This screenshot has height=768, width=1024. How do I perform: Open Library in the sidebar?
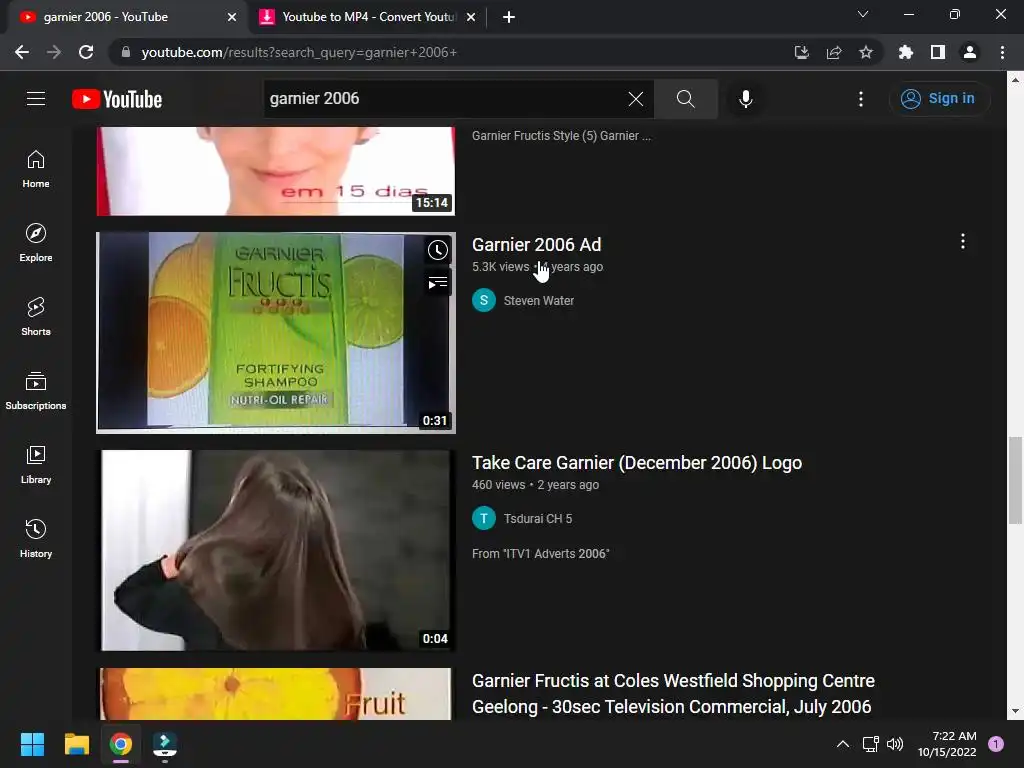(x=36, y=464)
